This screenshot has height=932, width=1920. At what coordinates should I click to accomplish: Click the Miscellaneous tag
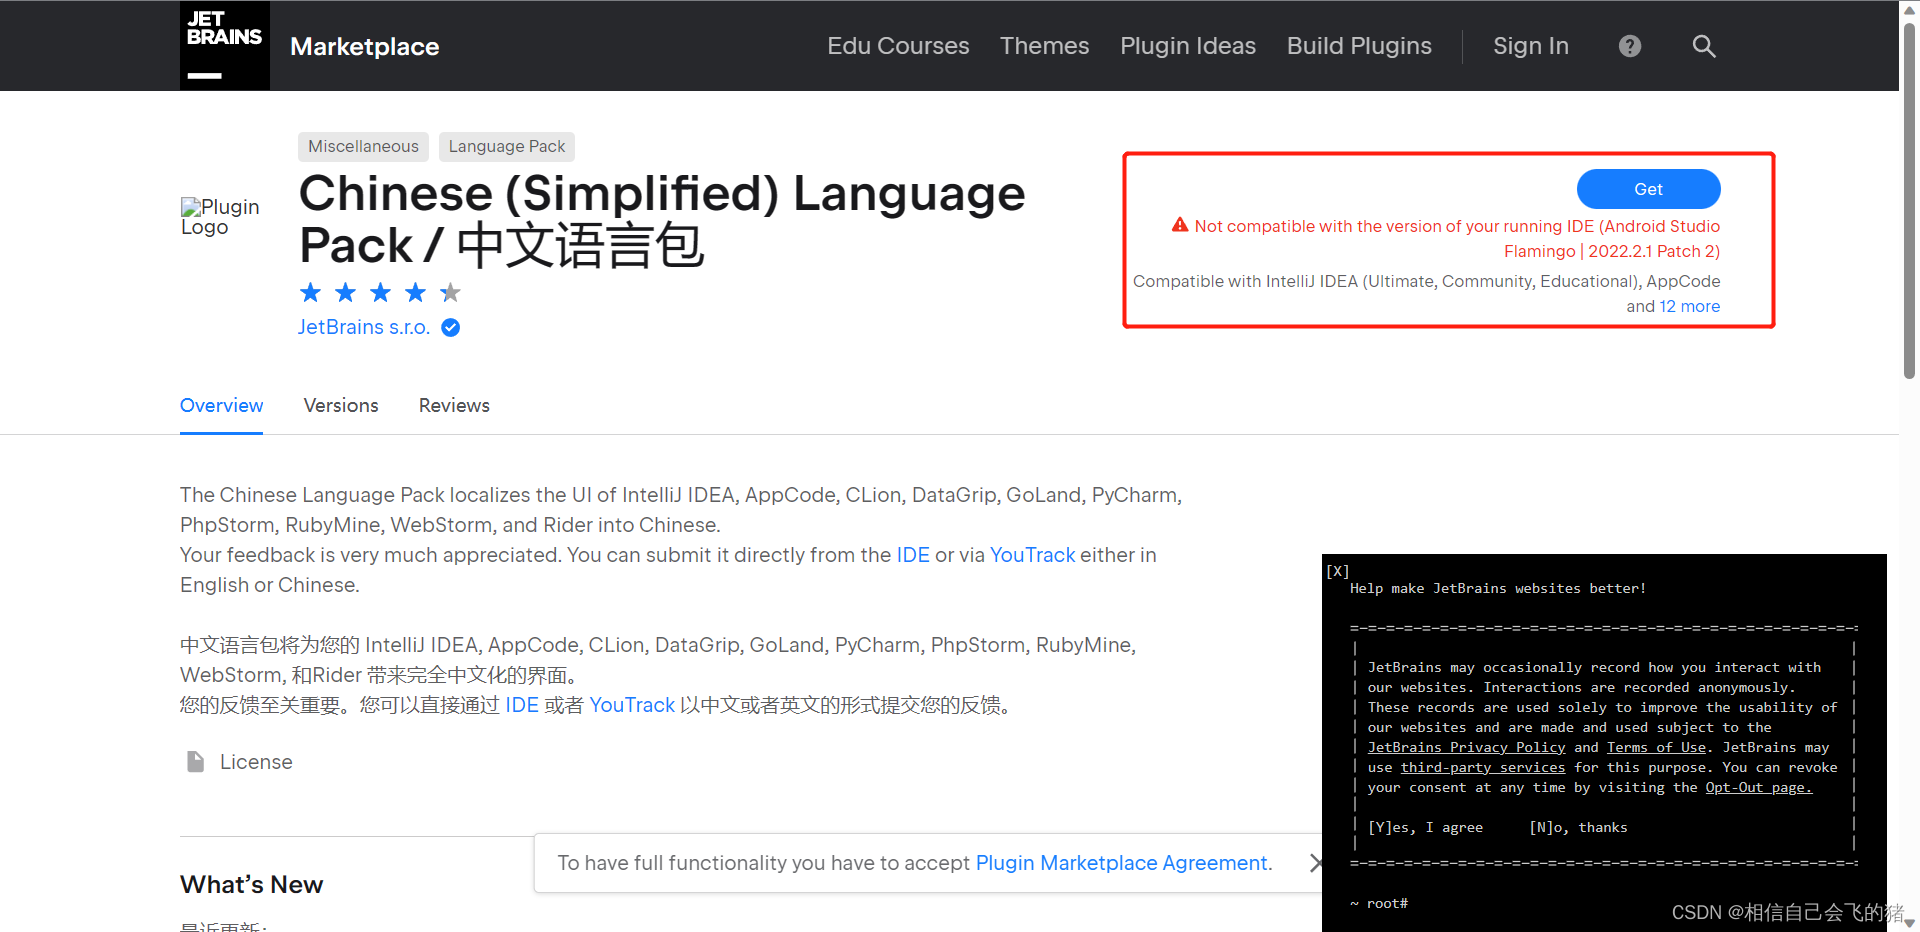pos(363,146)
